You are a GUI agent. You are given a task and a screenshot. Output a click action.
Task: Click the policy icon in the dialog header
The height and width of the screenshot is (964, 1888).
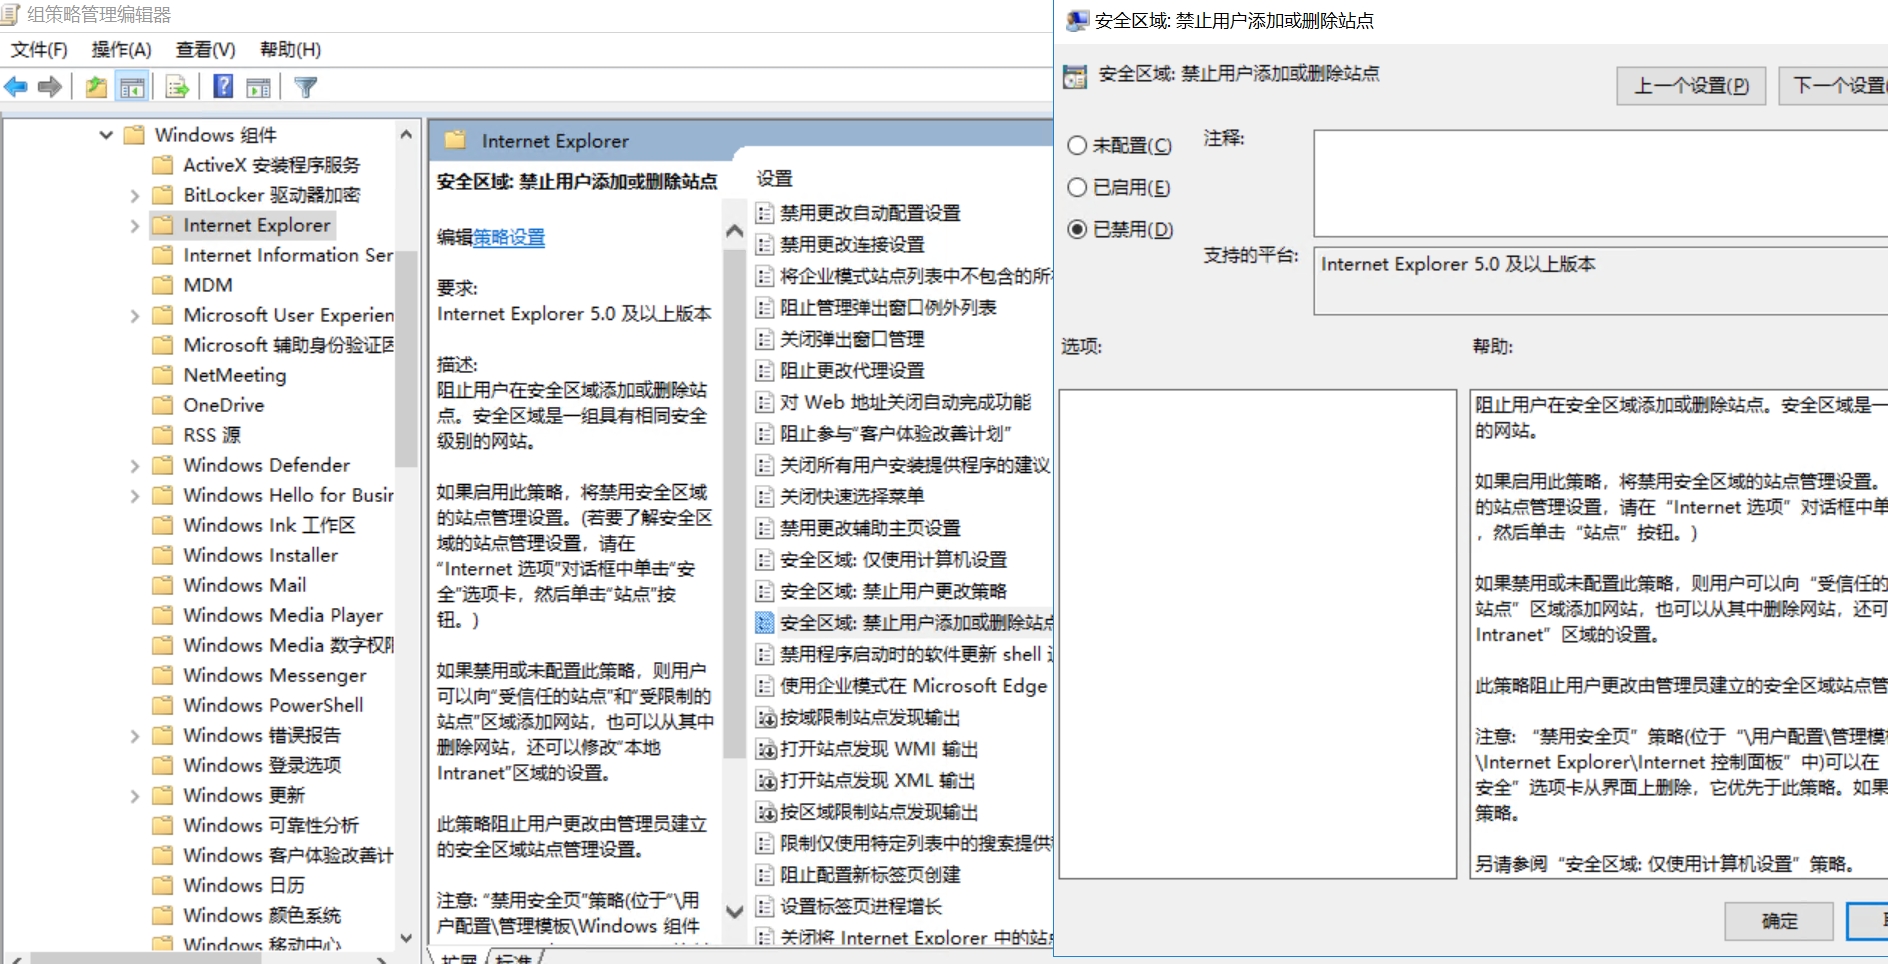click(x=1075, y=76)
